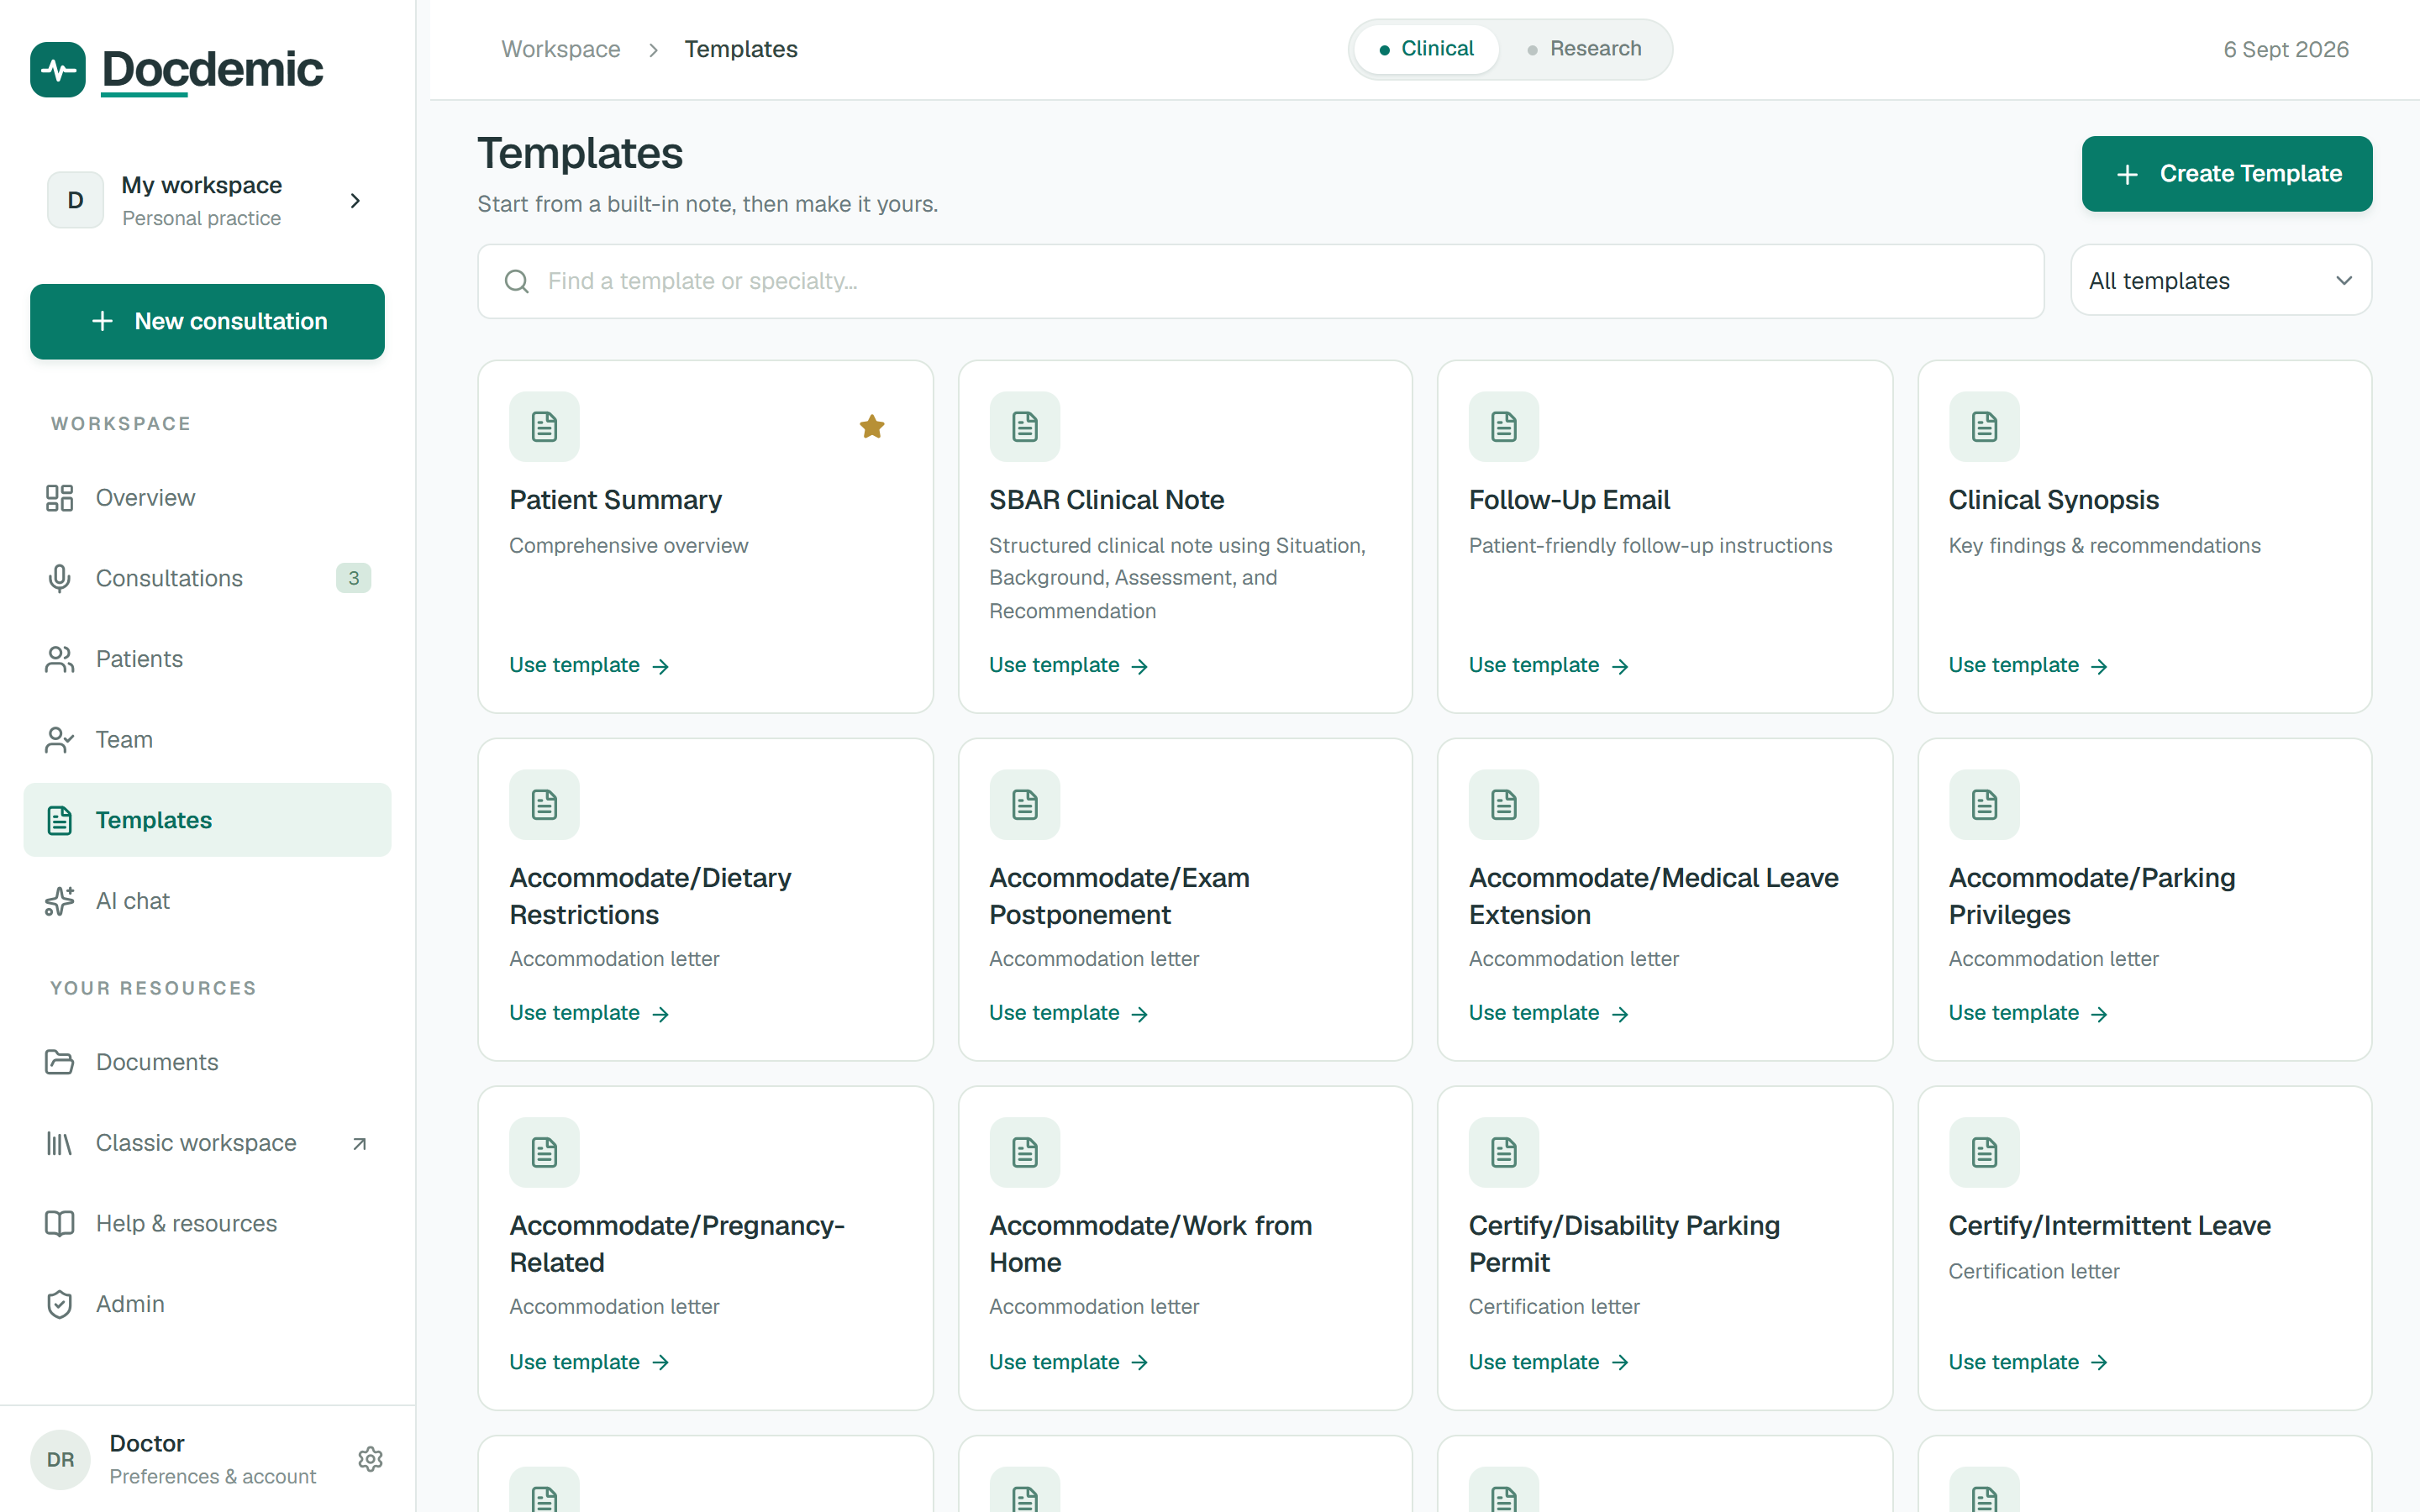The height and width of the screenshot is (1512, 2420).
Task: Use template for Accommodate/Dietary Restrictions
Action: 589,1013
